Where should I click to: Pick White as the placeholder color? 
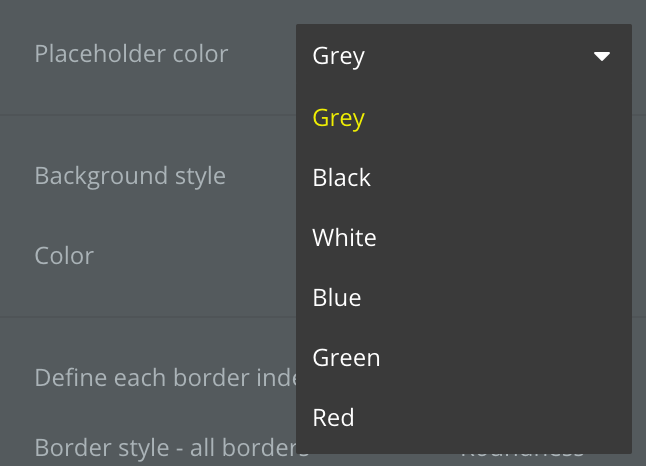344,238
